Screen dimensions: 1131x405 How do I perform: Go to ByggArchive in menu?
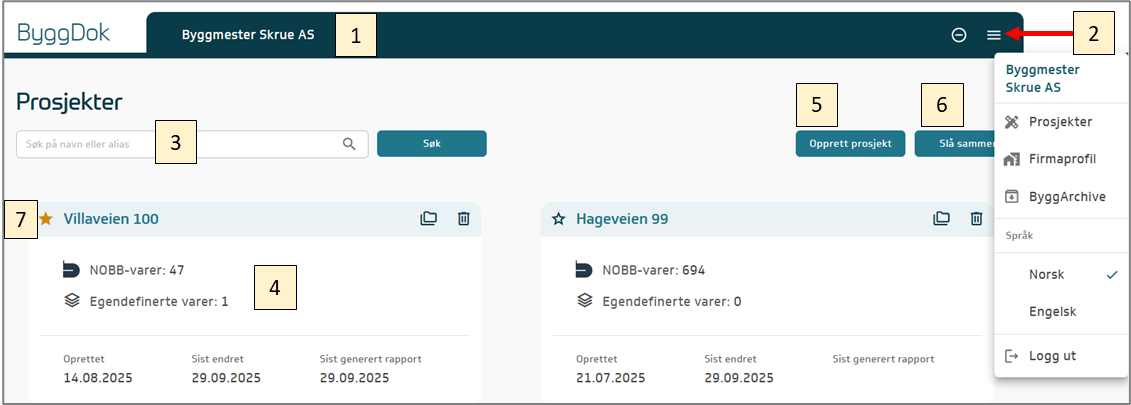1066,196
